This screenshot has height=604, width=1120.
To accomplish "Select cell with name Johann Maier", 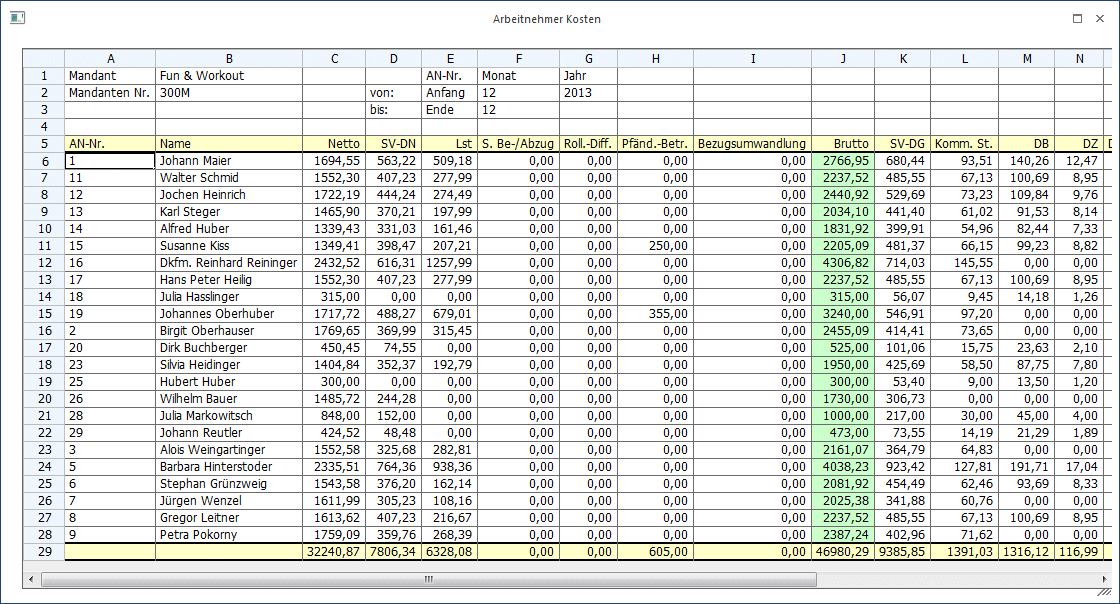I will click(x=229, y=161).
